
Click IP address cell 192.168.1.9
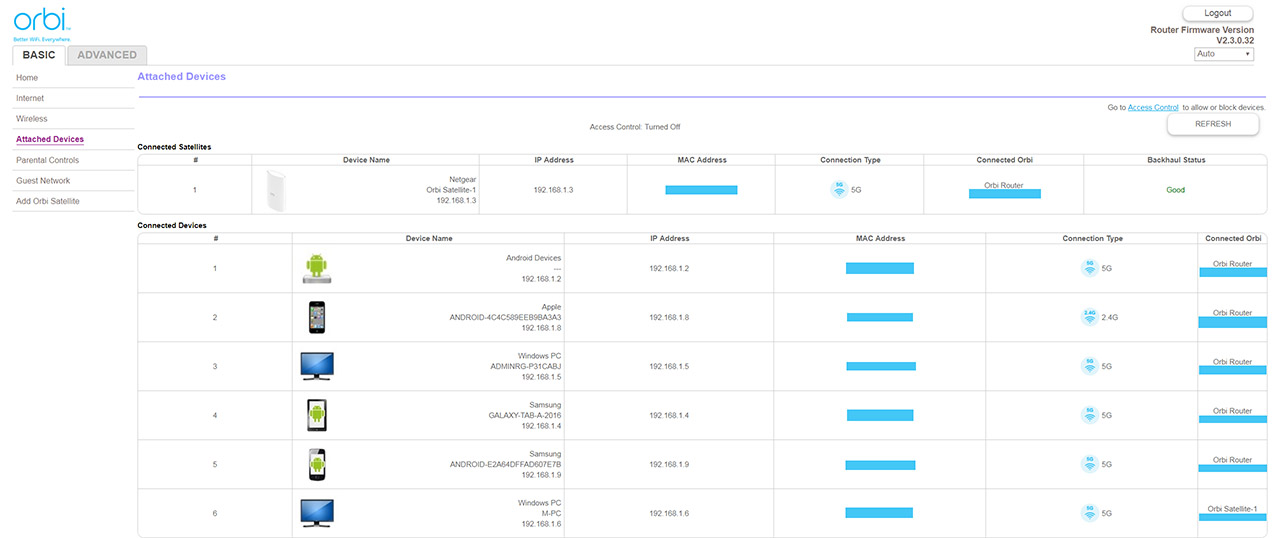coord(669,464)
